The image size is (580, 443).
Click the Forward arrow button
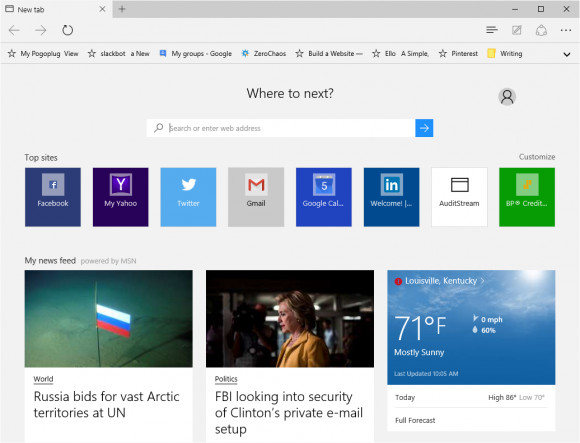click(41, 30)
